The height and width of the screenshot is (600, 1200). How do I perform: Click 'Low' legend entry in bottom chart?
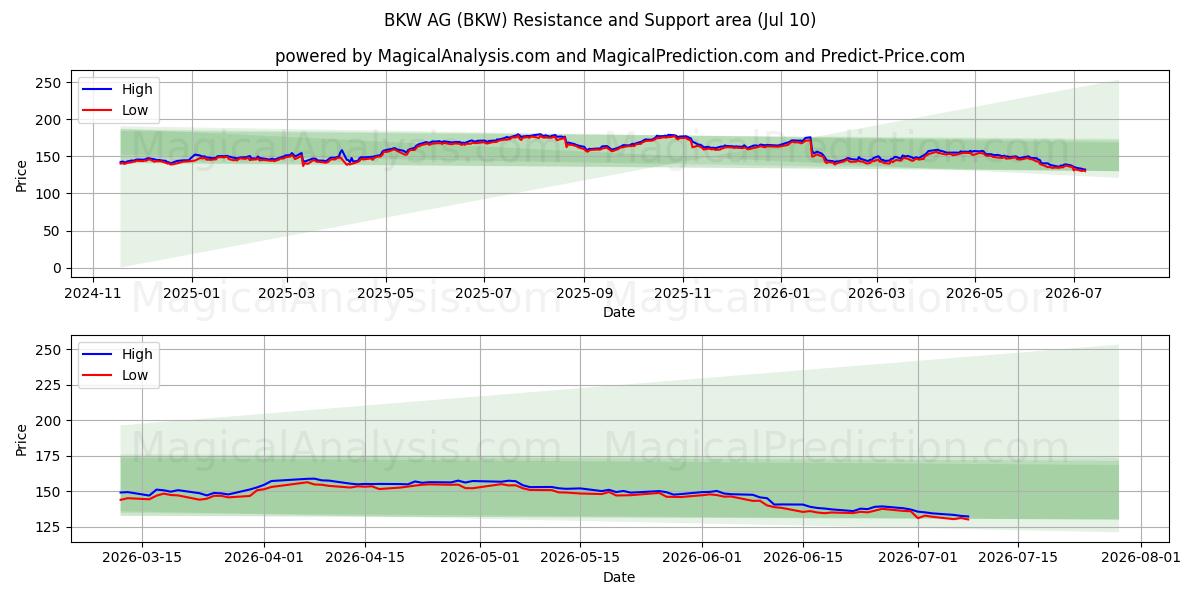(135, 375)
